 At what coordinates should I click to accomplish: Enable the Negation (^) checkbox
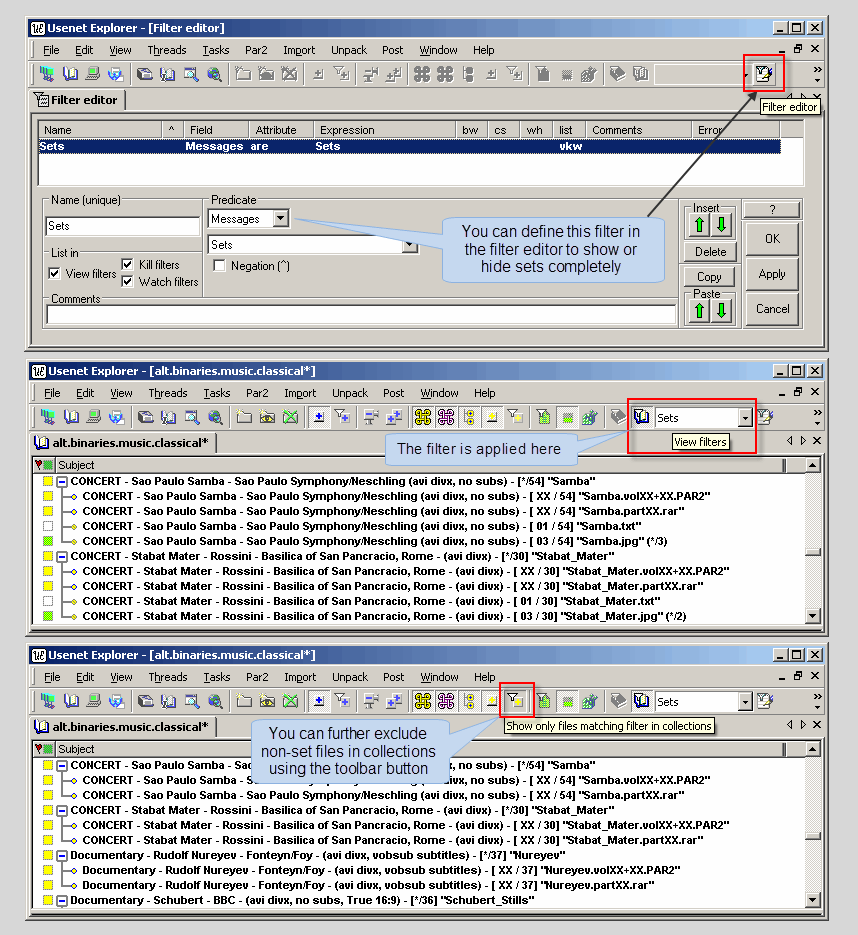[x=220, y=266]
